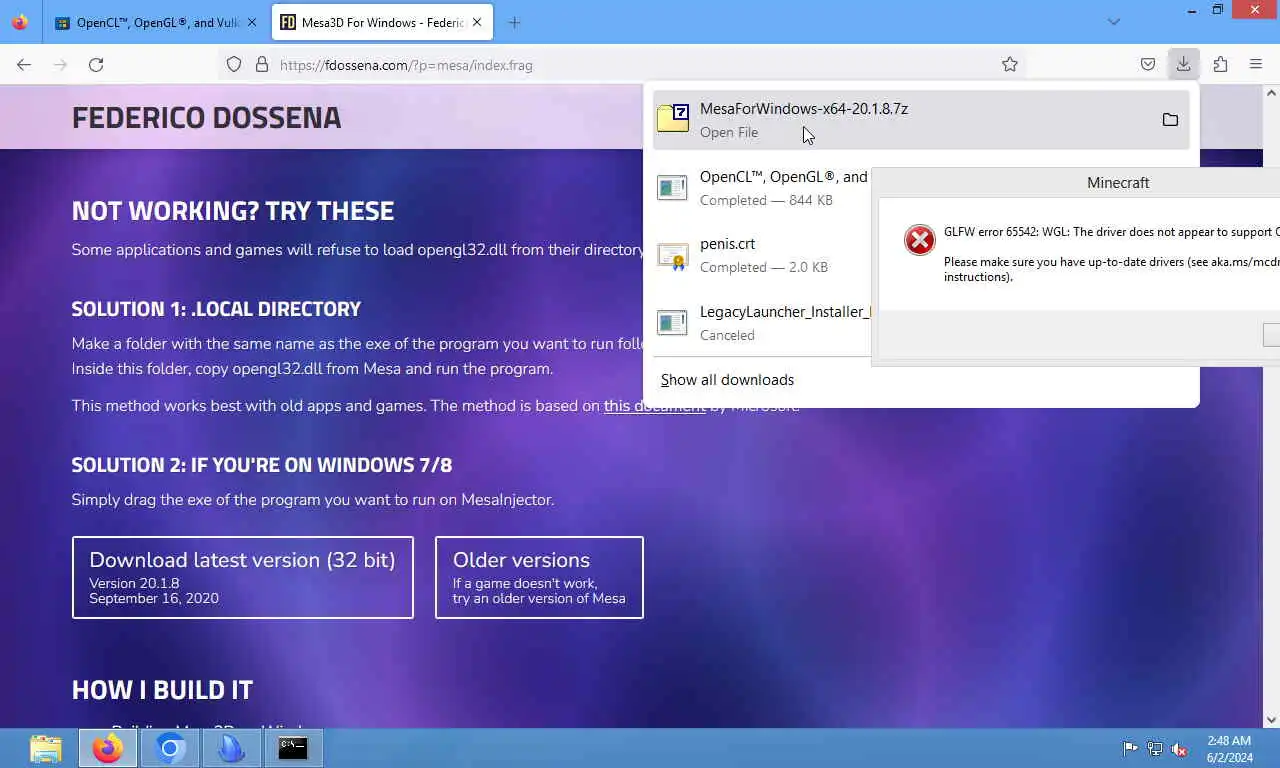Close the OpenCL, OpenGL and Vulkan tab
Screen dimensions: 1280x768
252,22
